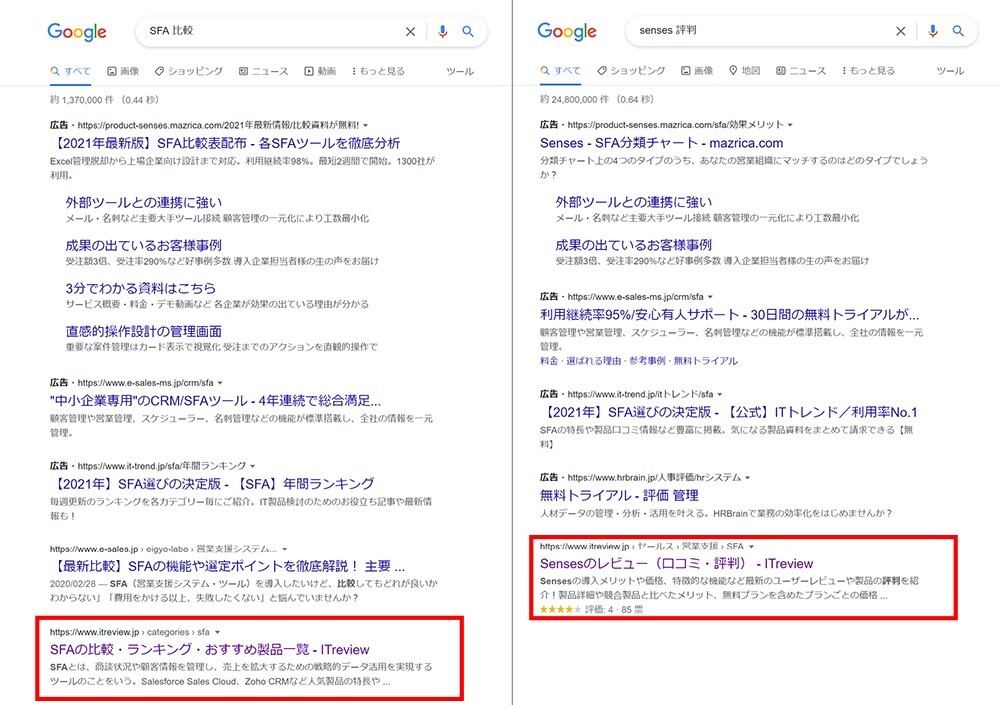Open the ニュース tab on the 'senses 評判' page
The height and width of the screenshot is (705, 1000).
[801, 71]
